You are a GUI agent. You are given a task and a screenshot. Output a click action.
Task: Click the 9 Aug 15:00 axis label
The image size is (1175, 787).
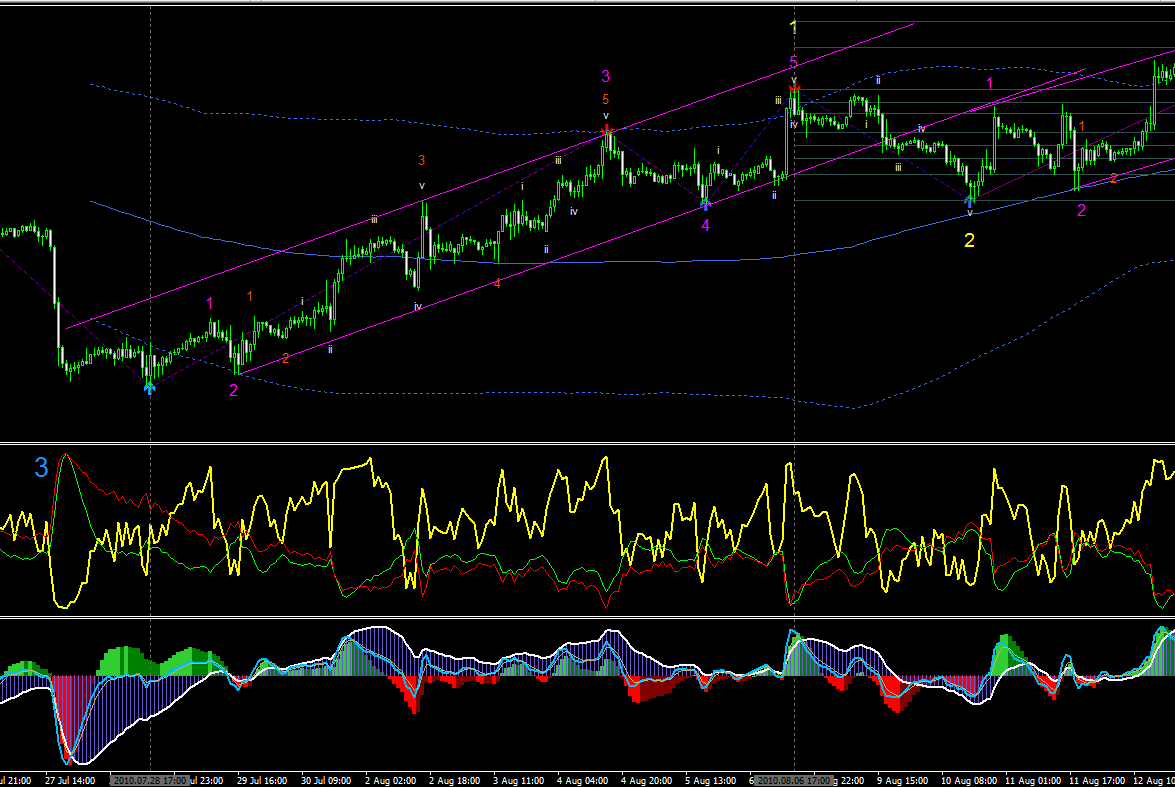(x=902, y=780)
